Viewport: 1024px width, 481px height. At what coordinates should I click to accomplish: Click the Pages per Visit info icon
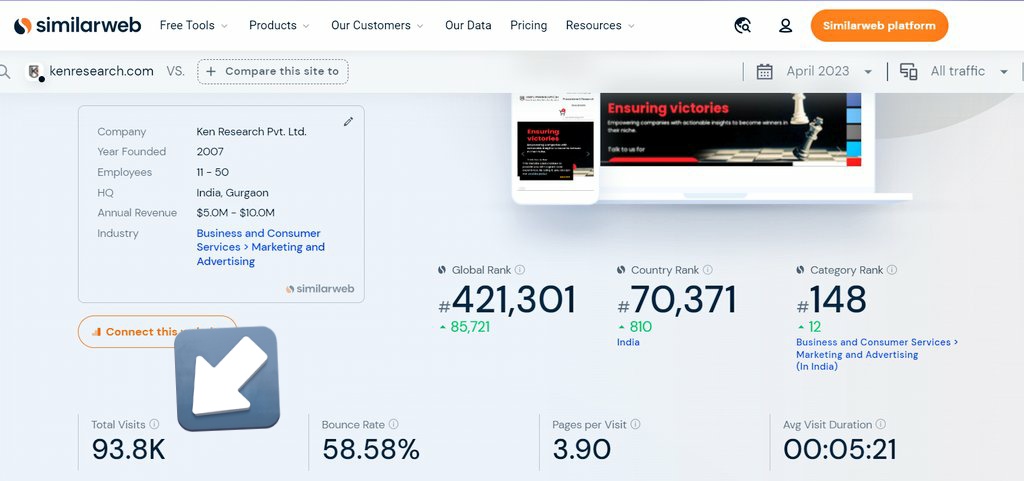(x=635, y=424)
